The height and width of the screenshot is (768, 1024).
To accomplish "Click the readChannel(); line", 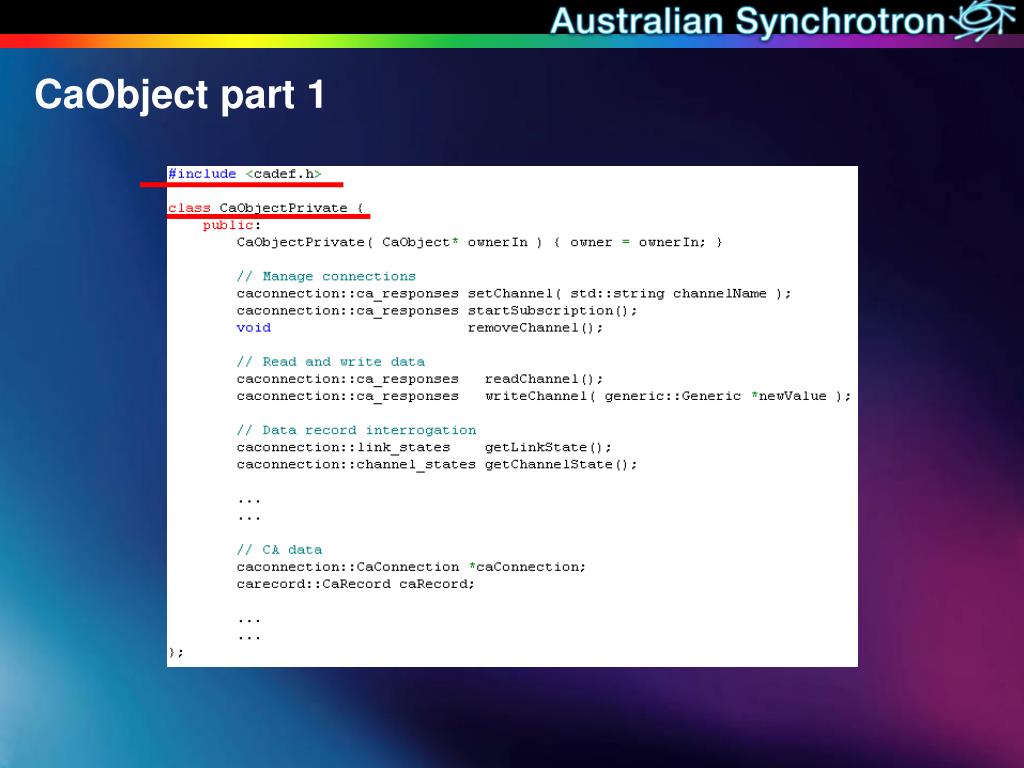I will coord(420,379).
